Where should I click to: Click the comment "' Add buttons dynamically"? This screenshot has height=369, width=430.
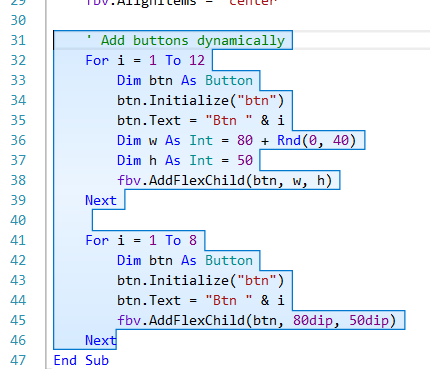tap(185, 41)
